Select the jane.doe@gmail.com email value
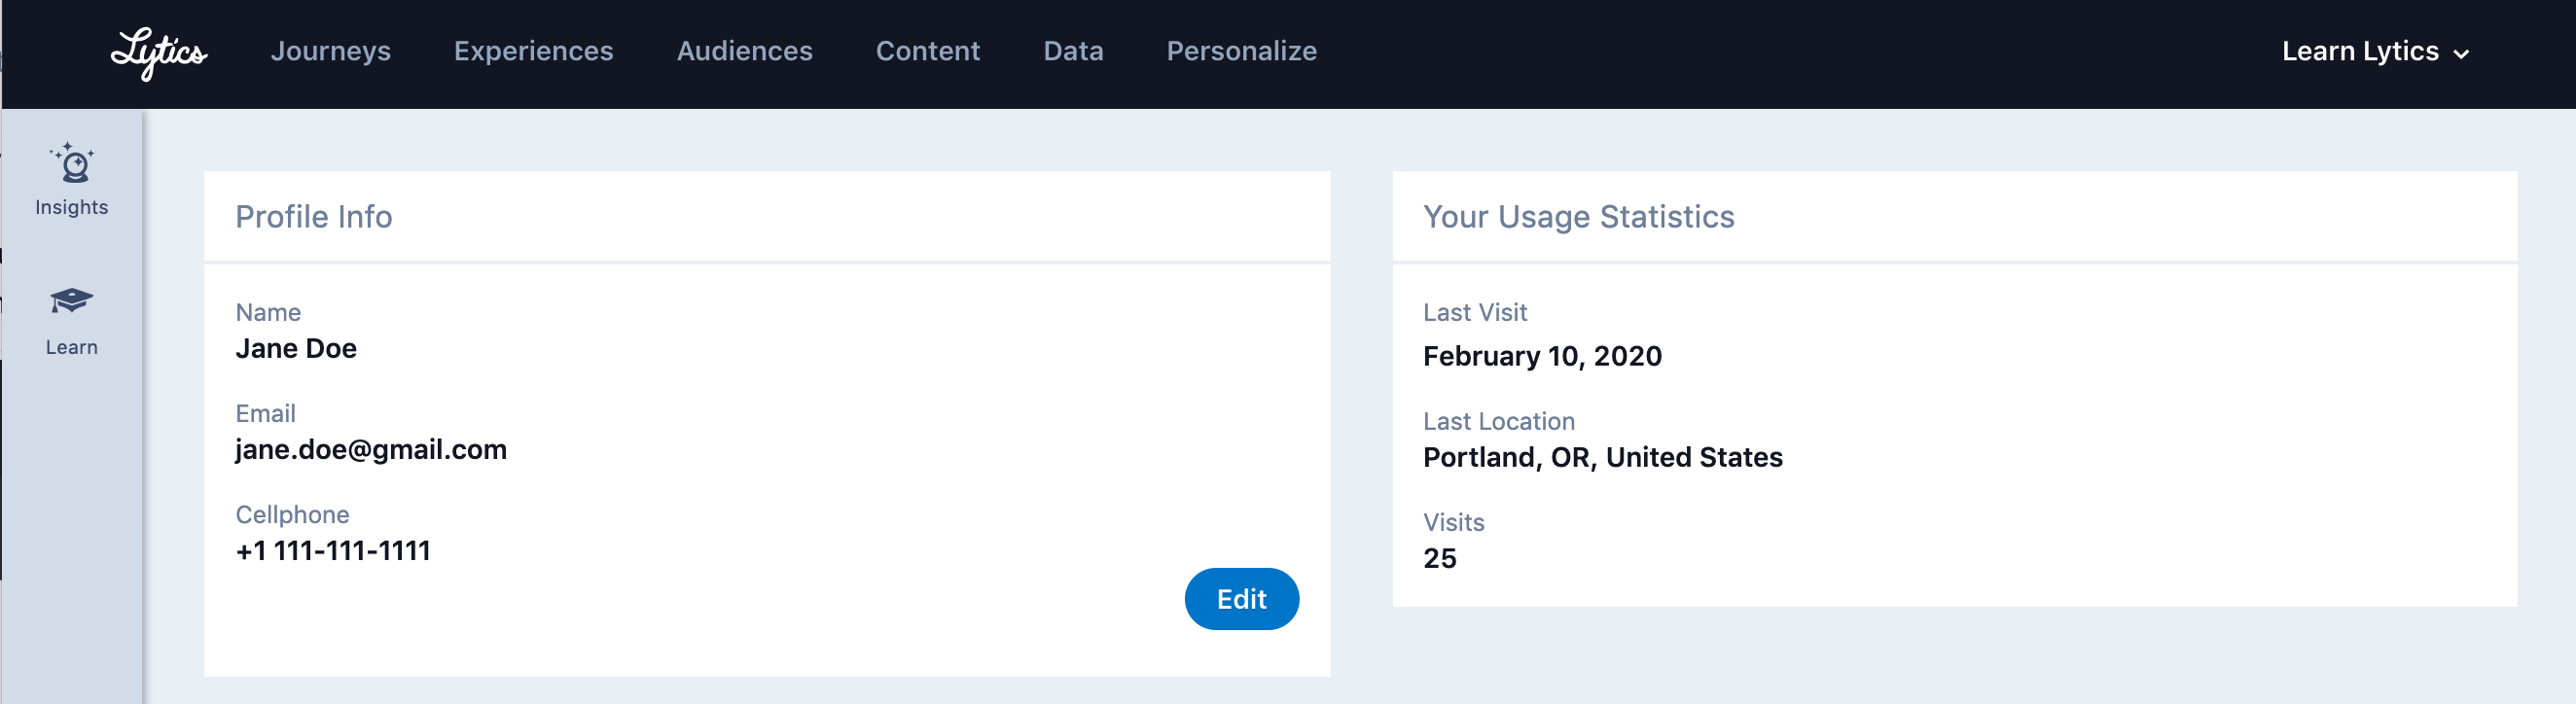The image size is (2576, 704). [371, 449]
